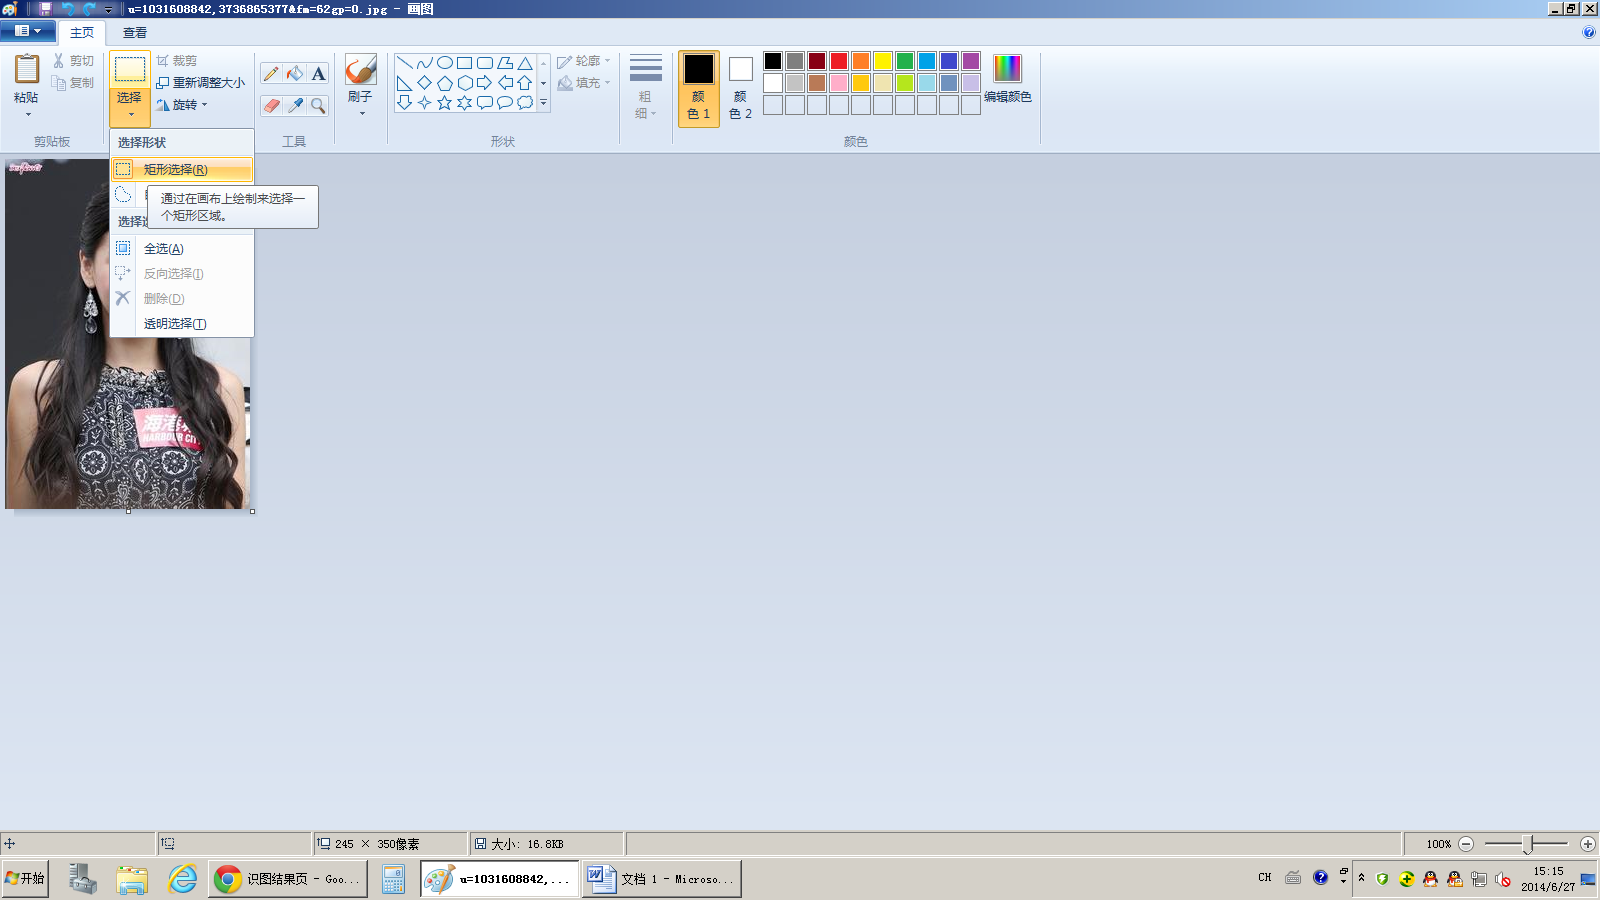Click the Save icon in quick access toolbar
1600x900 pixels.
(46, 9)
